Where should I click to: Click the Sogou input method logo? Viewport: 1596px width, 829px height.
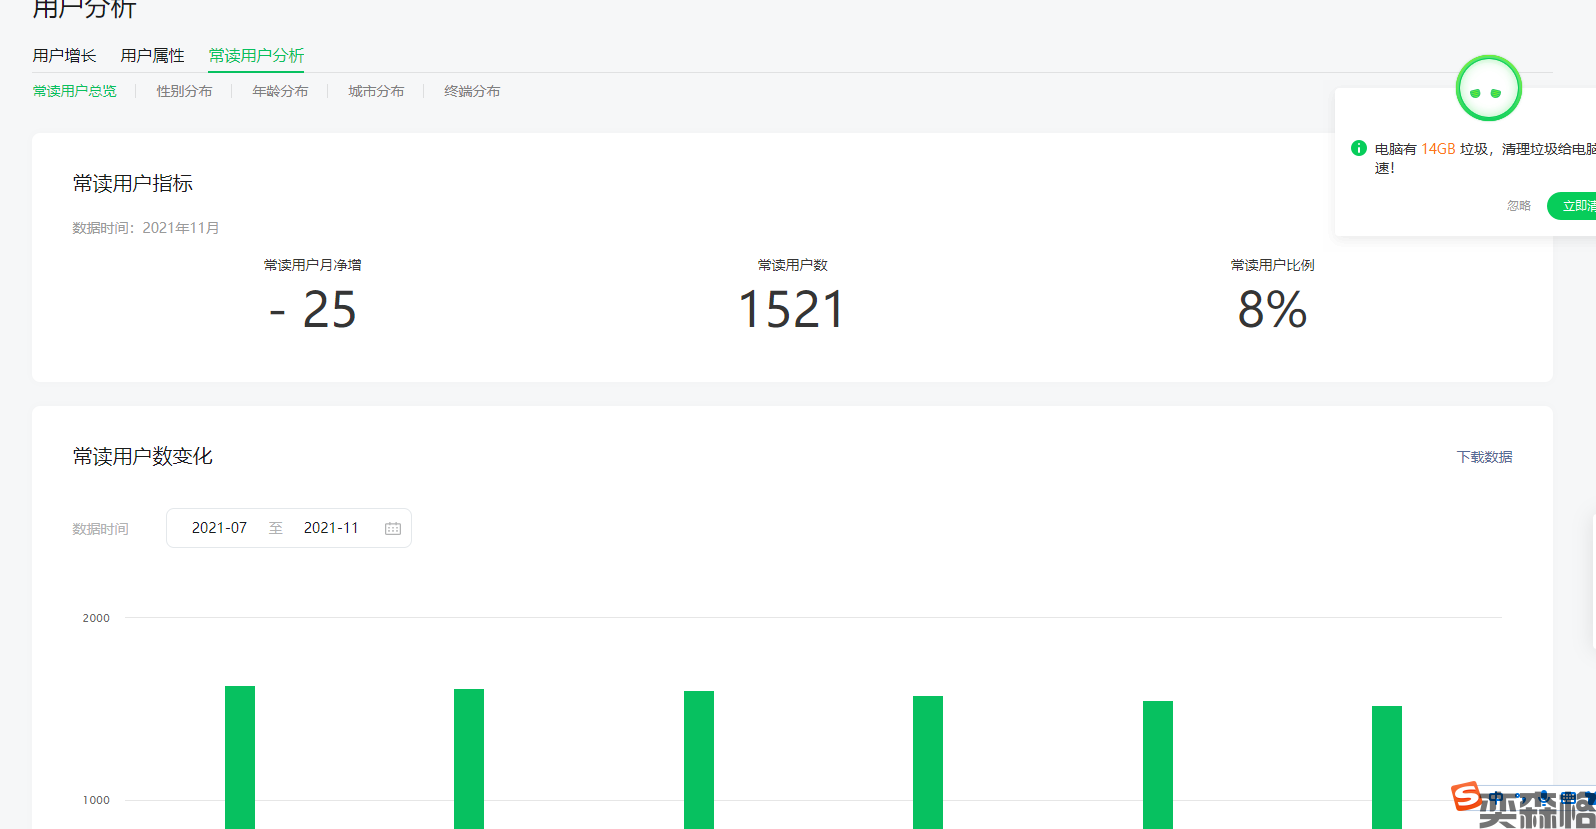[1466, 796]
